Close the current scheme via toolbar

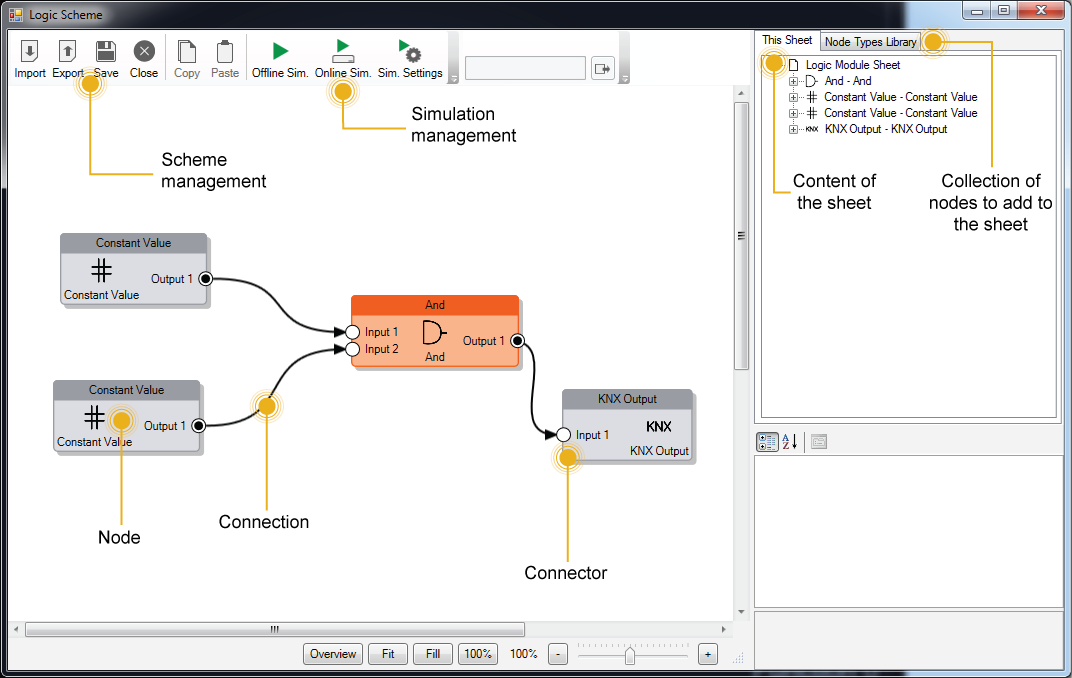coord(144,59)
